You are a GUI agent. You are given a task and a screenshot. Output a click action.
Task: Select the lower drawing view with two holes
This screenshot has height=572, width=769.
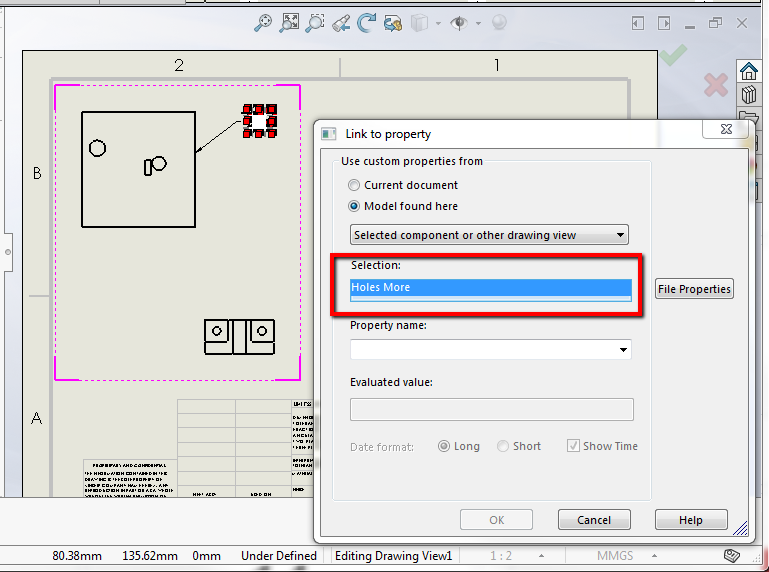pyautogui.click(x=239, y=337)
